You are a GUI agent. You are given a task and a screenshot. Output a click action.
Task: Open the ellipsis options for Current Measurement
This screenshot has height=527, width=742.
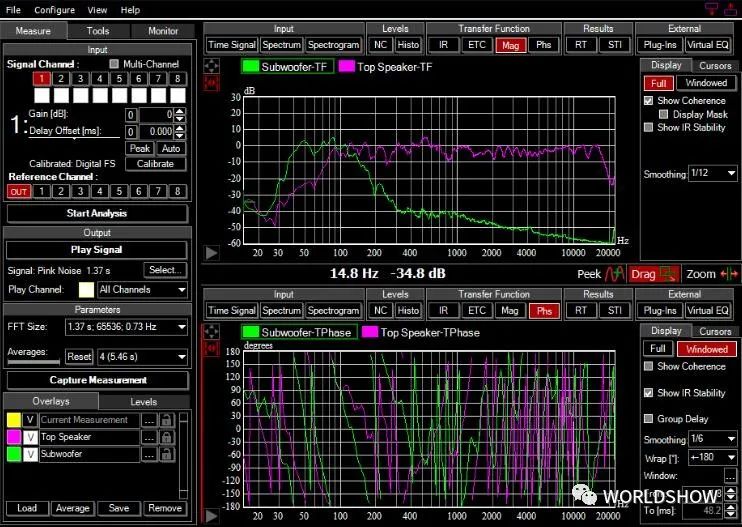150,420
